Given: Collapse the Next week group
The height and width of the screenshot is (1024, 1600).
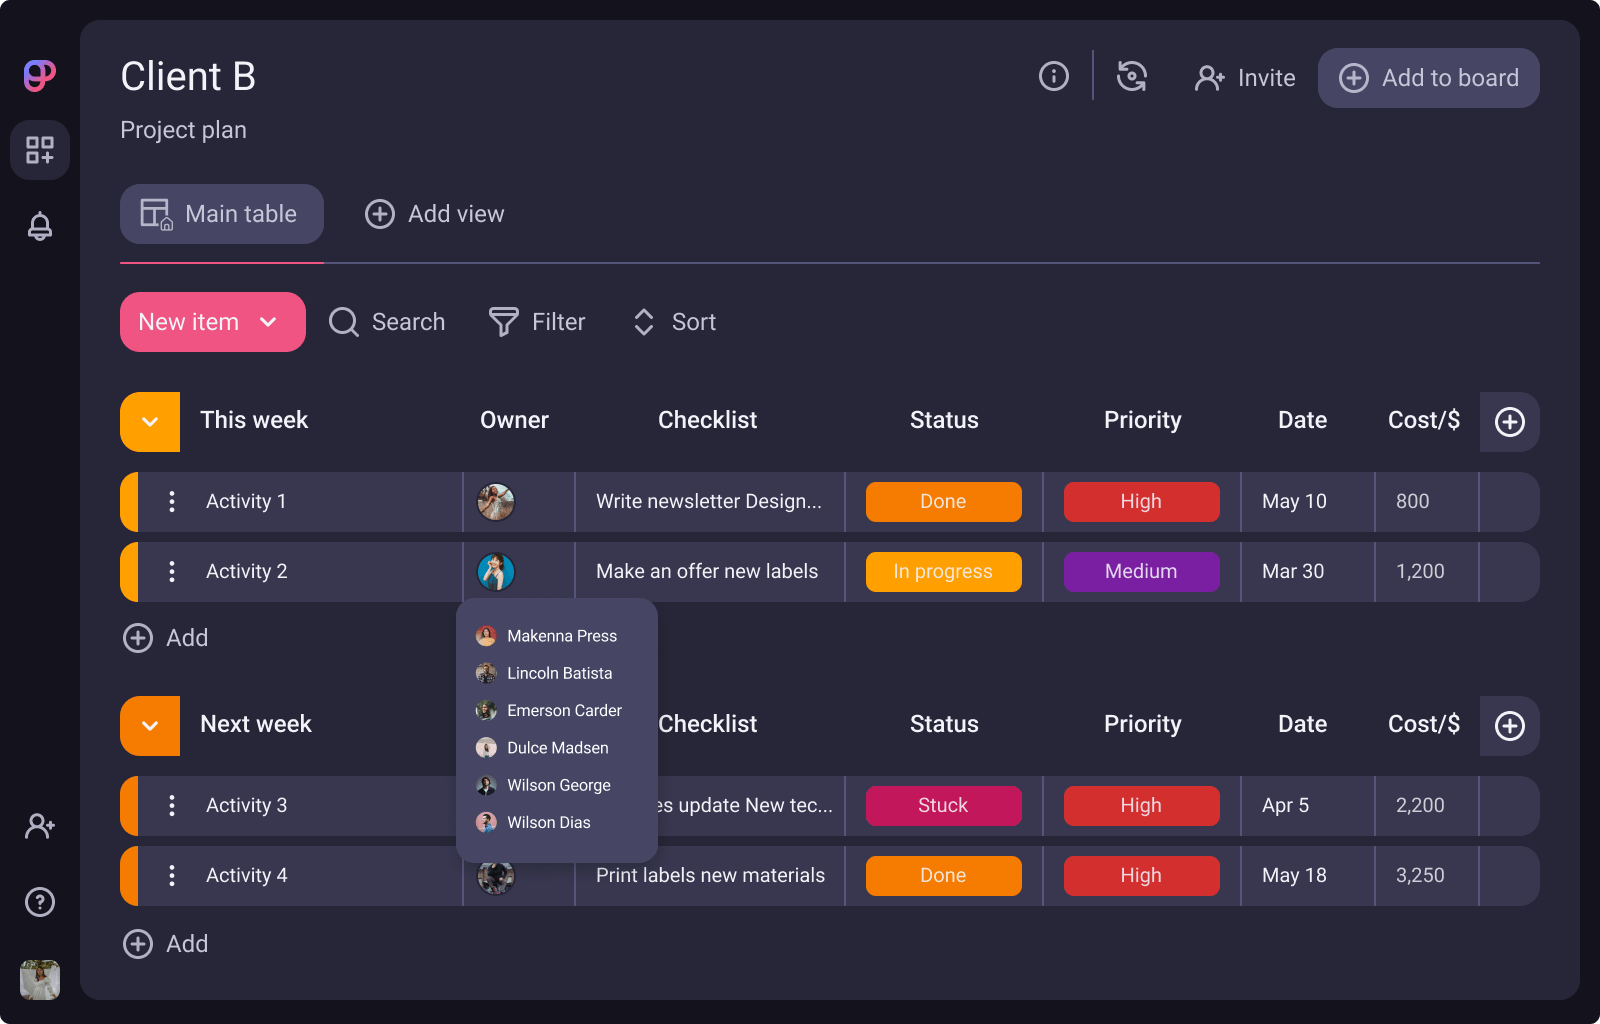Looking at the screenshot, I should [149, 726].
